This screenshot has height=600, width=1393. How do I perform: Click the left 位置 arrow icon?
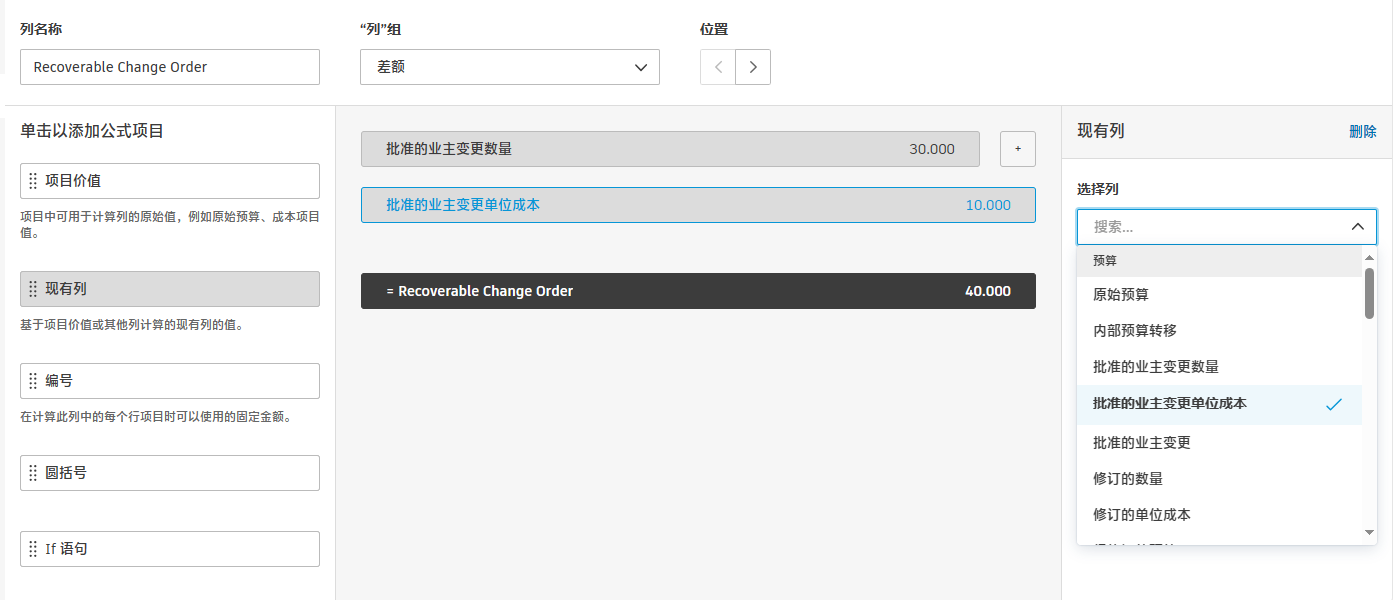(x=717, y=67)
